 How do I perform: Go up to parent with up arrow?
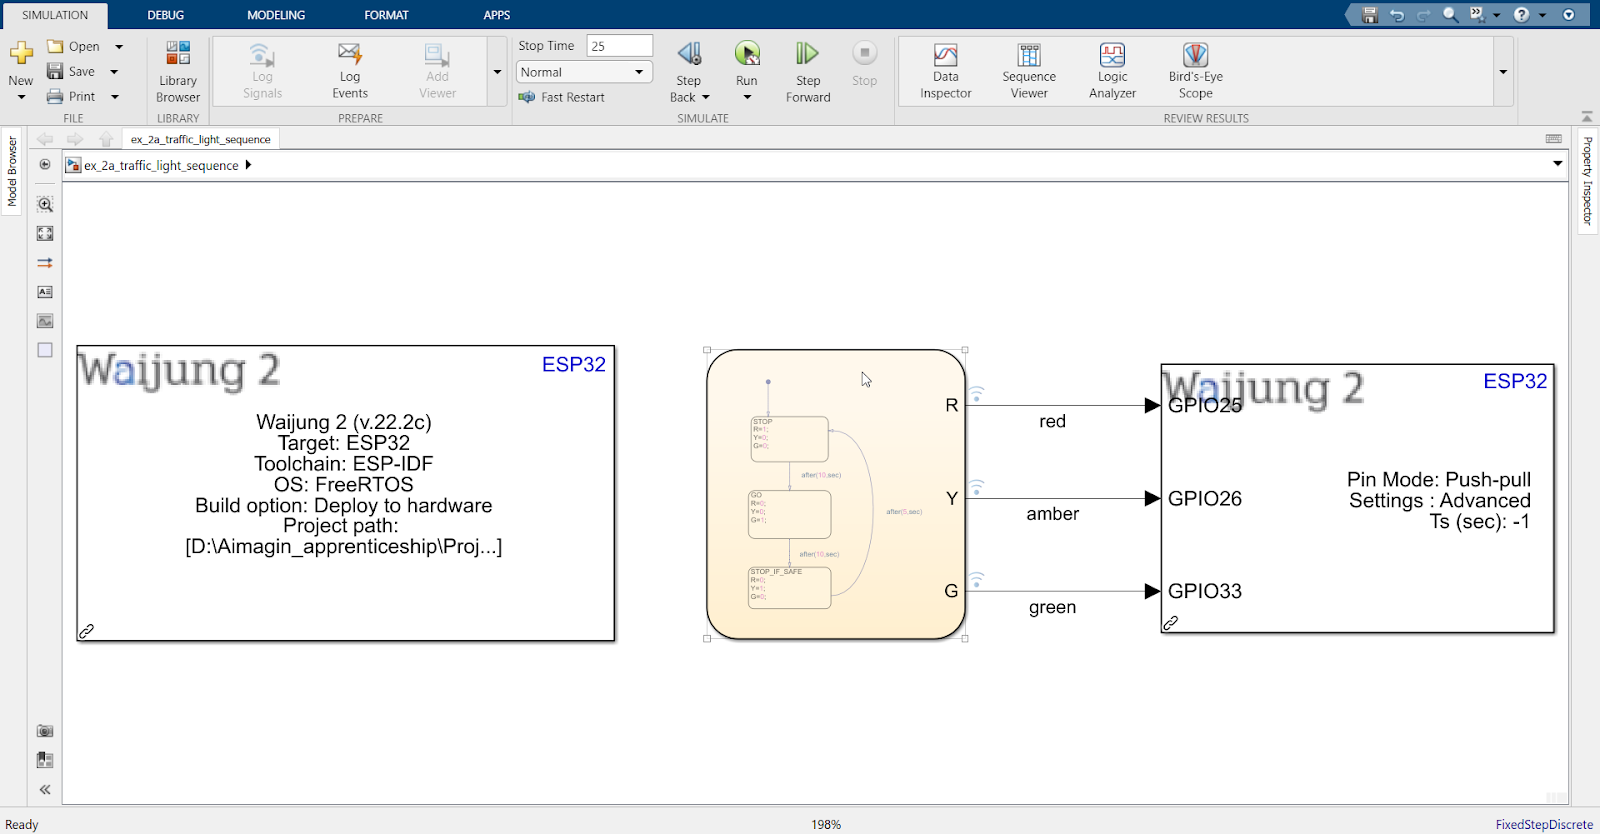[x=106, y=139]
